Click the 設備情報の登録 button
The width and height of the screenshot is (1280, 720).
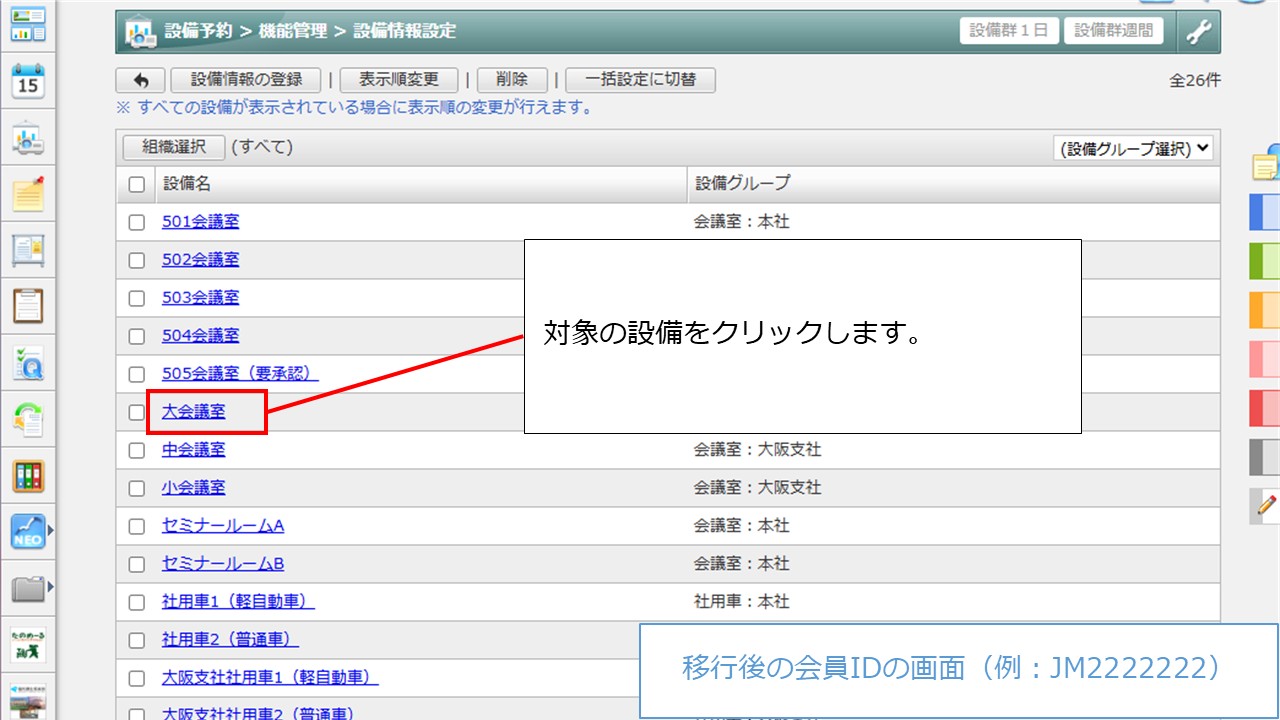(x=246, y=80)
